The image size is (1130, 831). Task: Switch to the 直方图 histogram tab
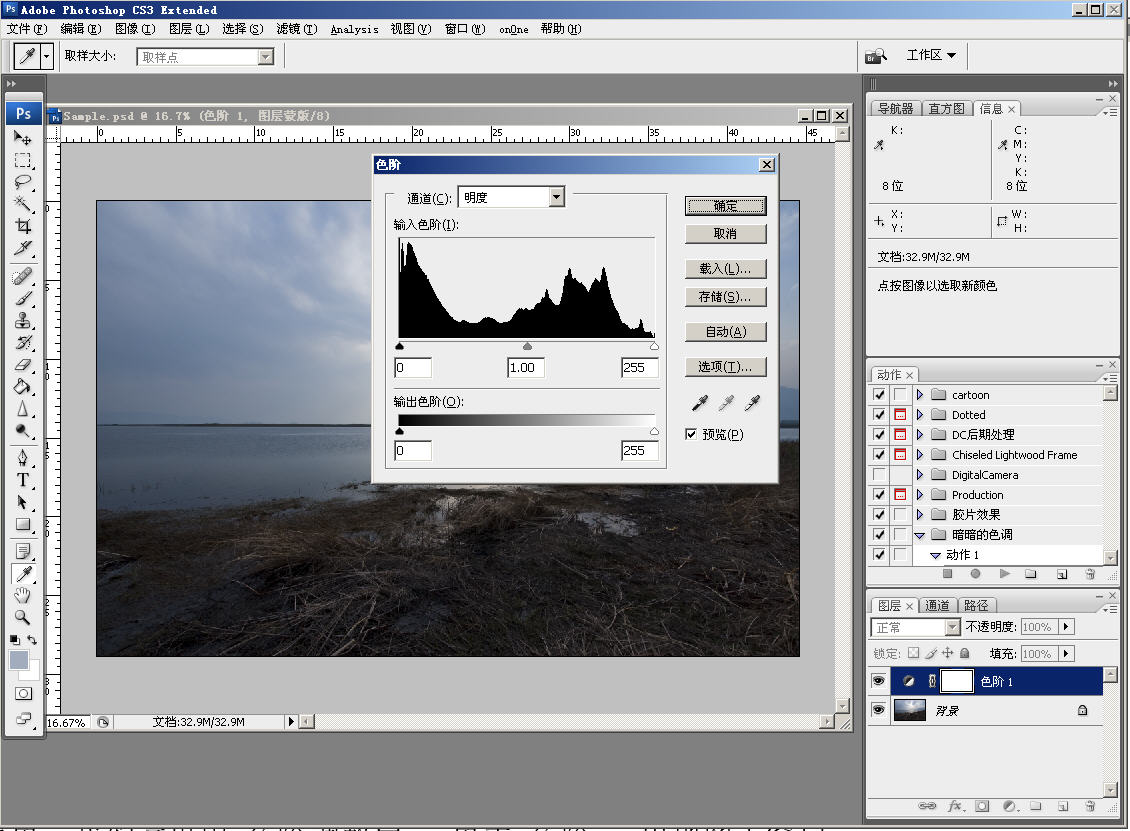946,108
